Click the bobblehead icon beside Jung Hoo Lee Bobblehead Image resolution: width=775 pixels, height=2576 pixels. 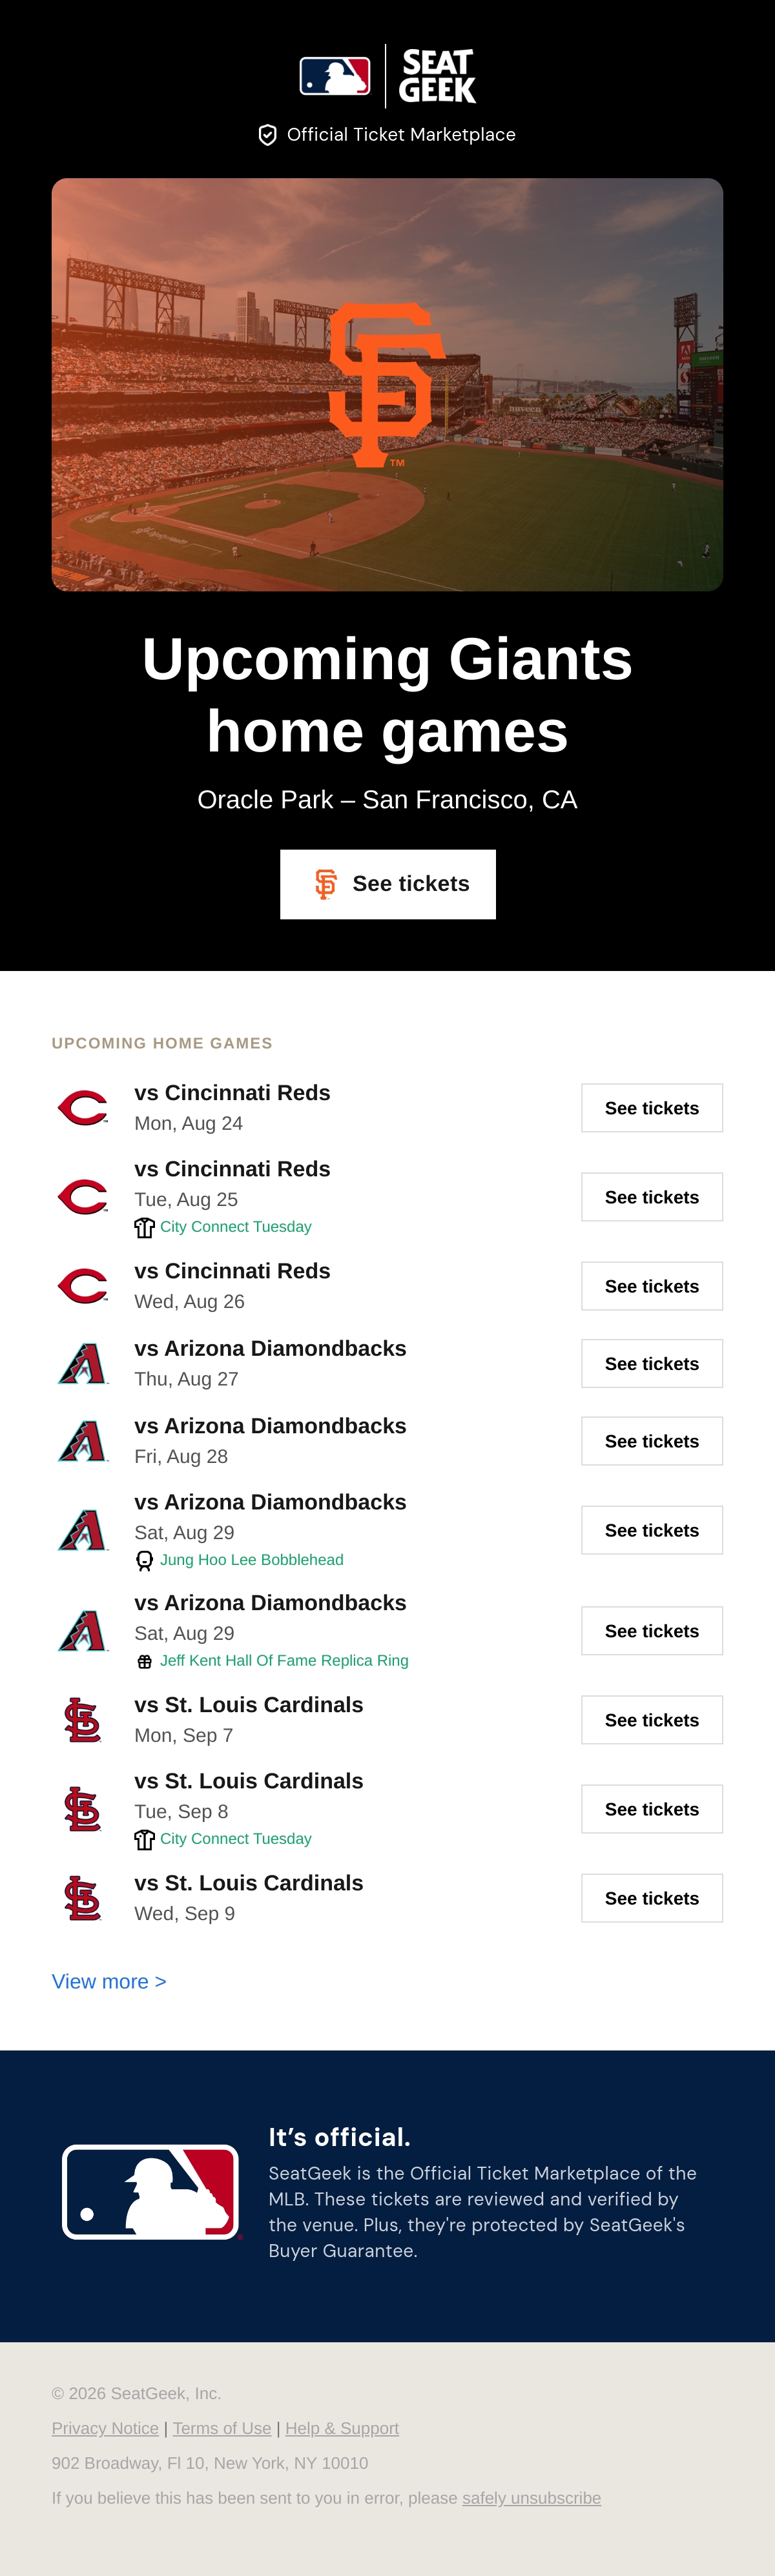[x=145, y=1560]
